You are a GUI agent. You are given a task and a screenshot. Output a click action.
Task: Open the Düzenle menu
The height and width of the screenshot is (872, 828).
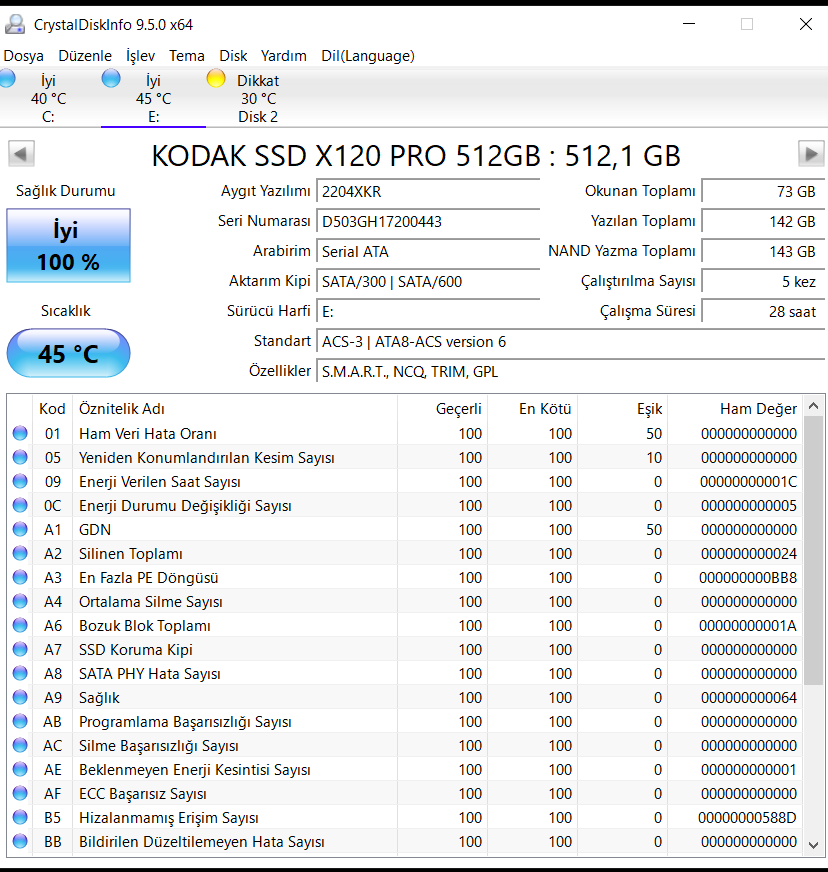click(85, 56)
